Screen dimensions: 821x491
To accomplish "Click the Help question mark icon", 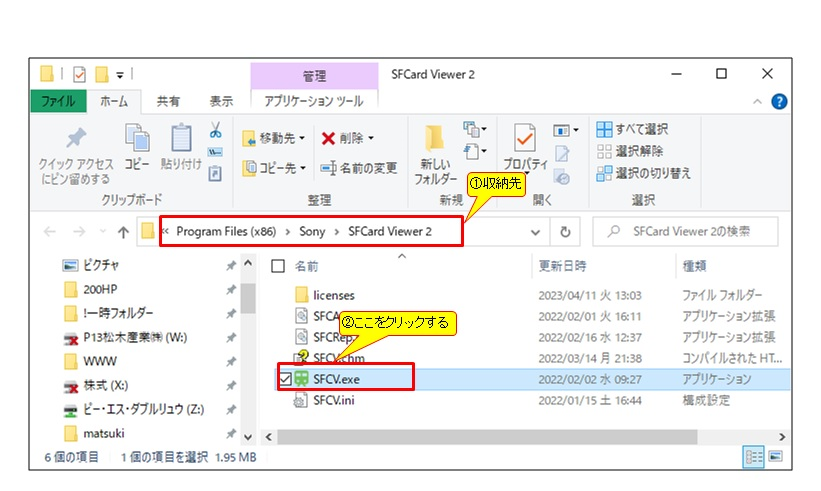I will coord(779,102).
